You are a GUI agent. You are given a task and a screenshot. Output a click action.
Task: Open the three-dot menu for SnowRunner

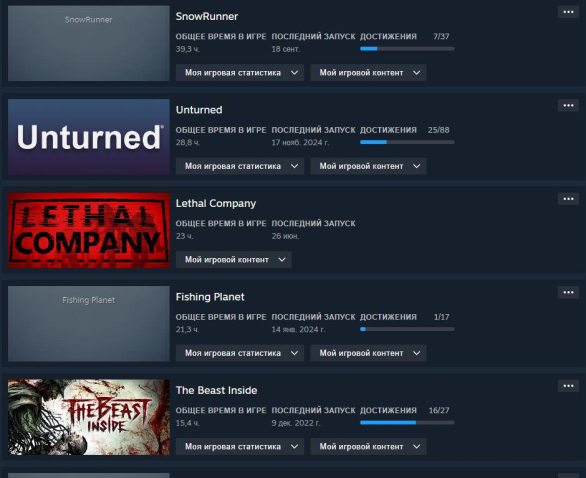point(568,12)
